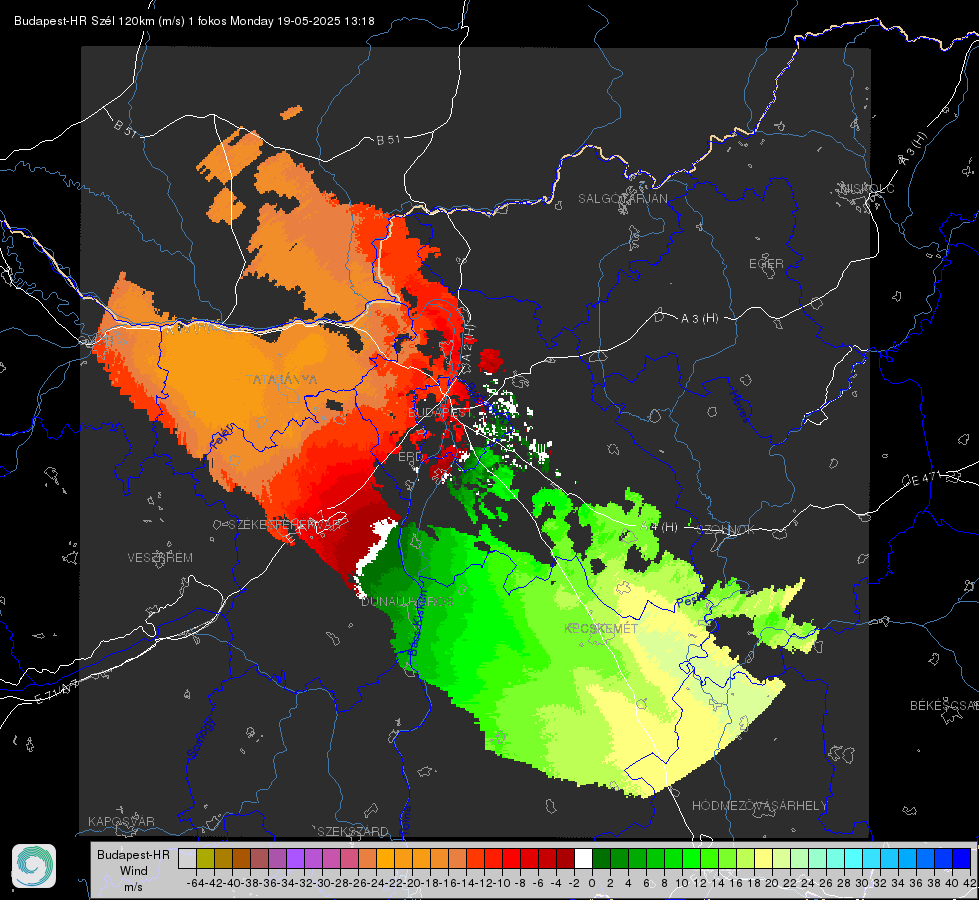Click the SZOLNOK city label
This screenshot has height=900, width=979.
tap(726, 529)
